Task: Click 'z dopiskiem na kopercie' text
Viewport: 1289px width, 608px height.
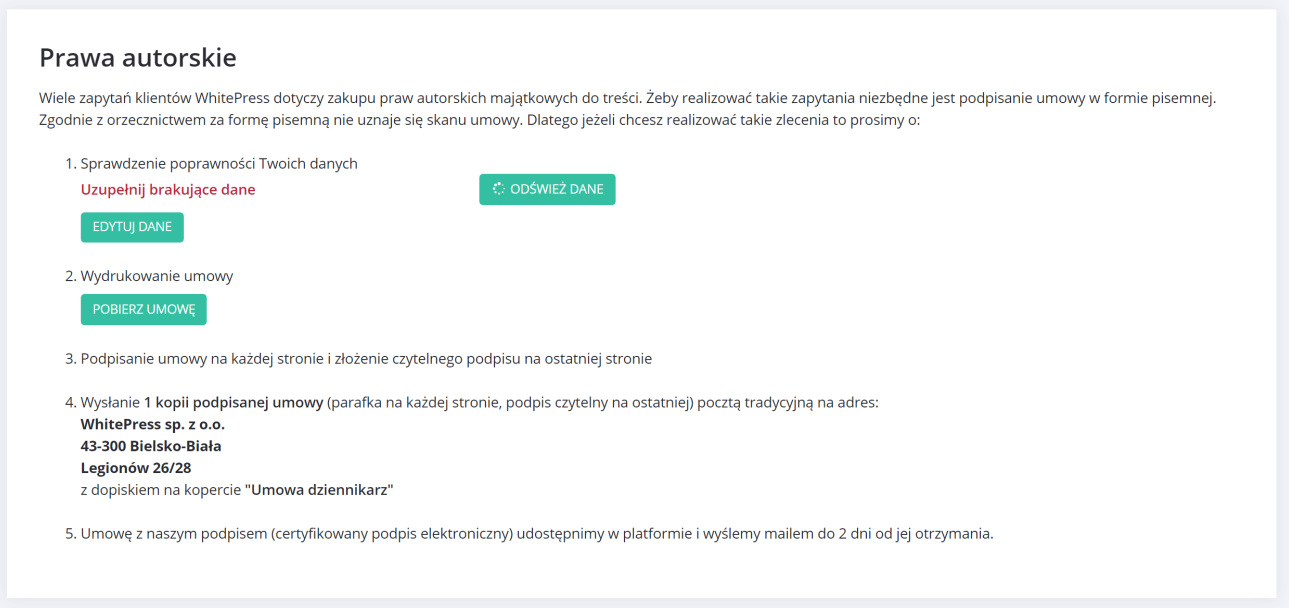Action: pos(160,490)
